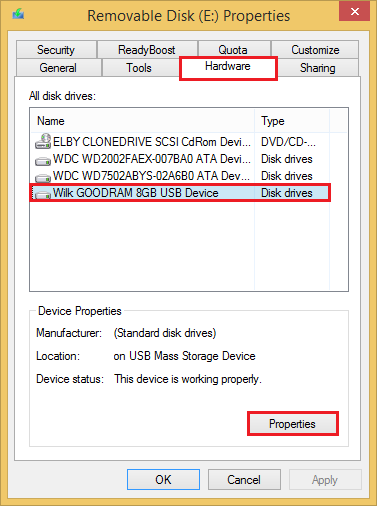Click the 'Manufacturer:' label

(x=69, y=333)
